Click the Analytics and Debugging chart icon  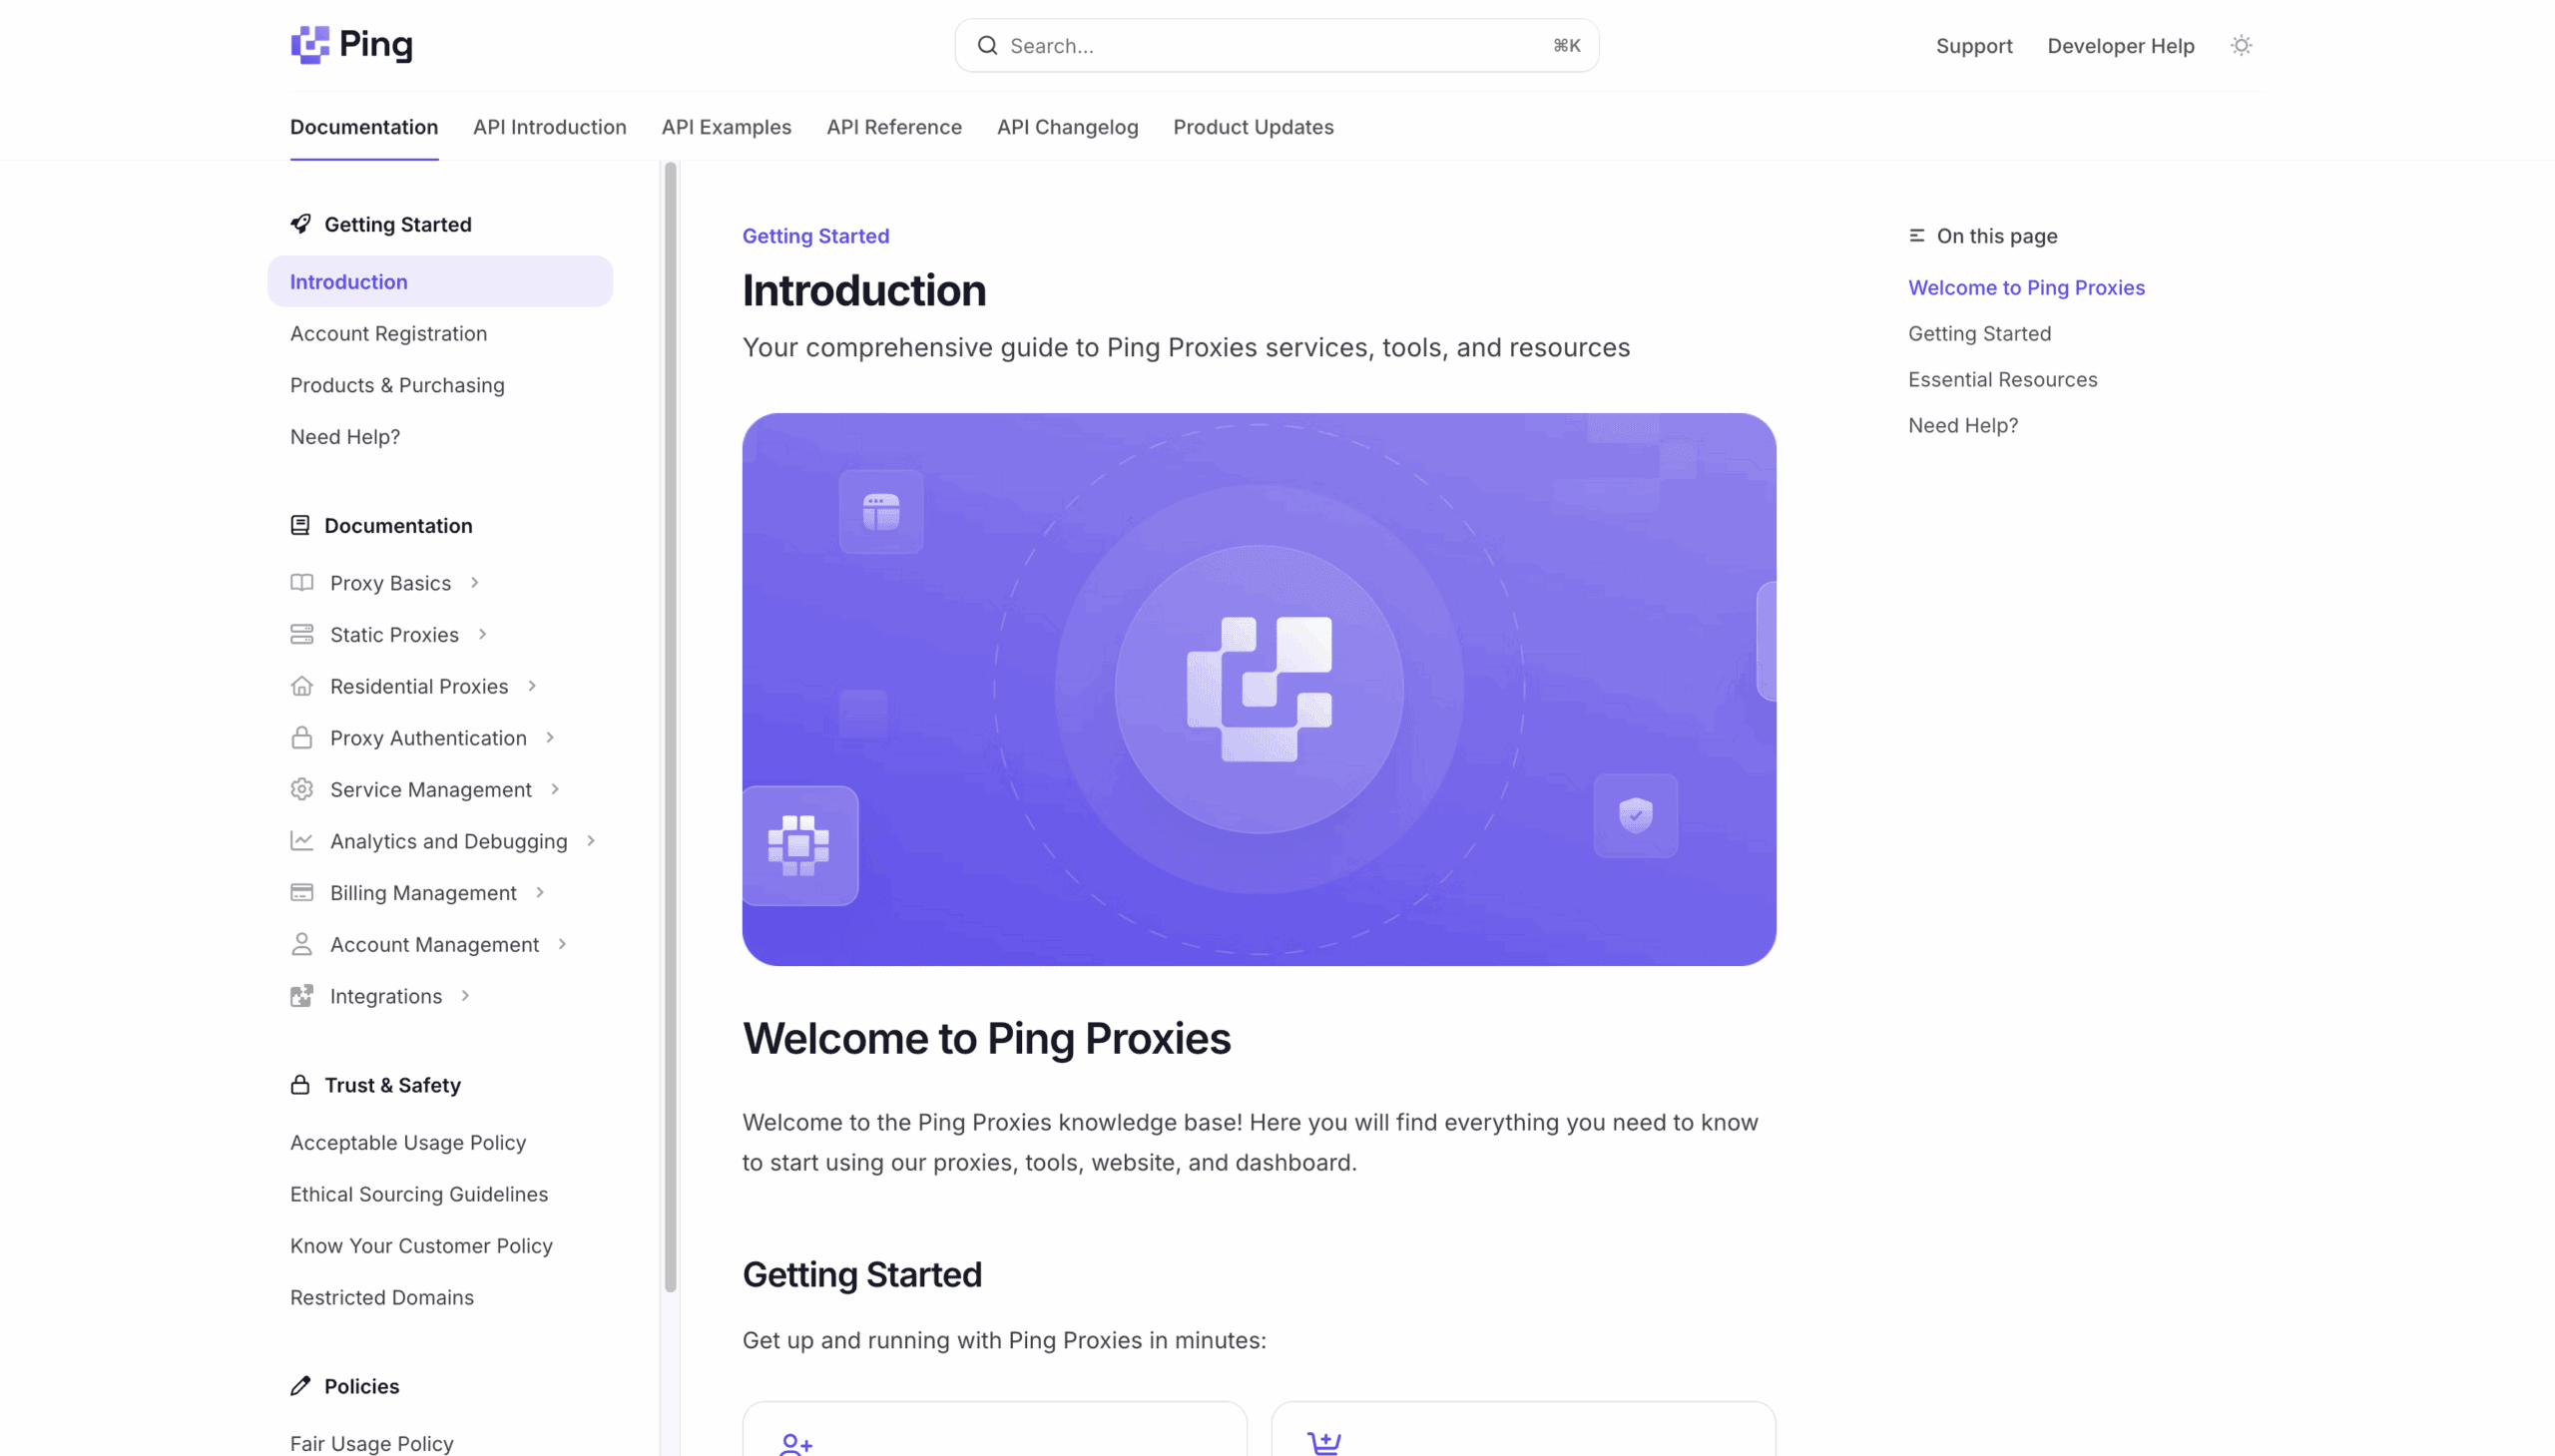301,841
